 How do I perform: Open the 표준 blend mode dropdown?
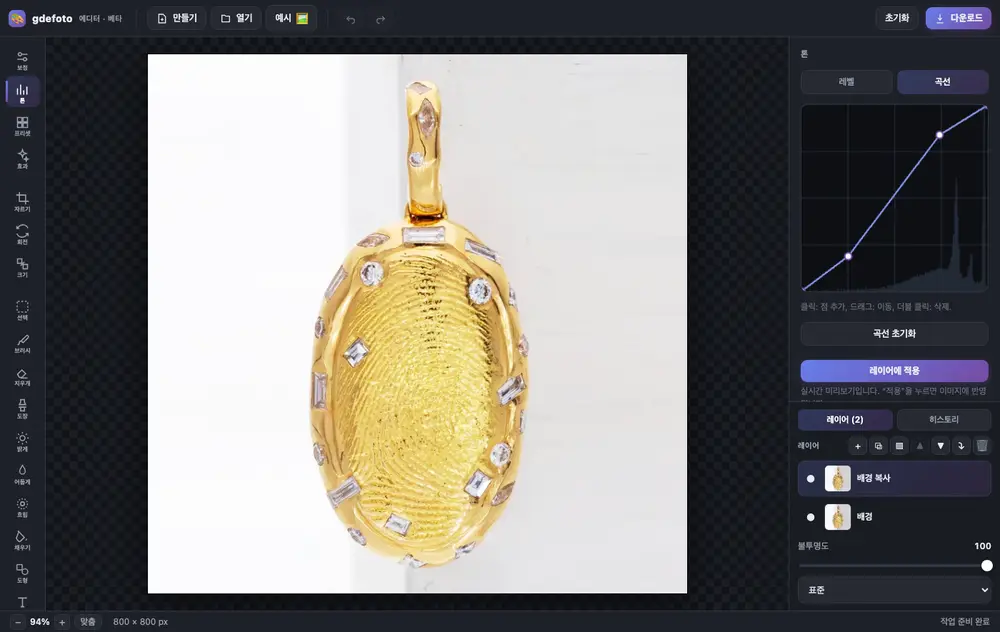click(894, 590)
